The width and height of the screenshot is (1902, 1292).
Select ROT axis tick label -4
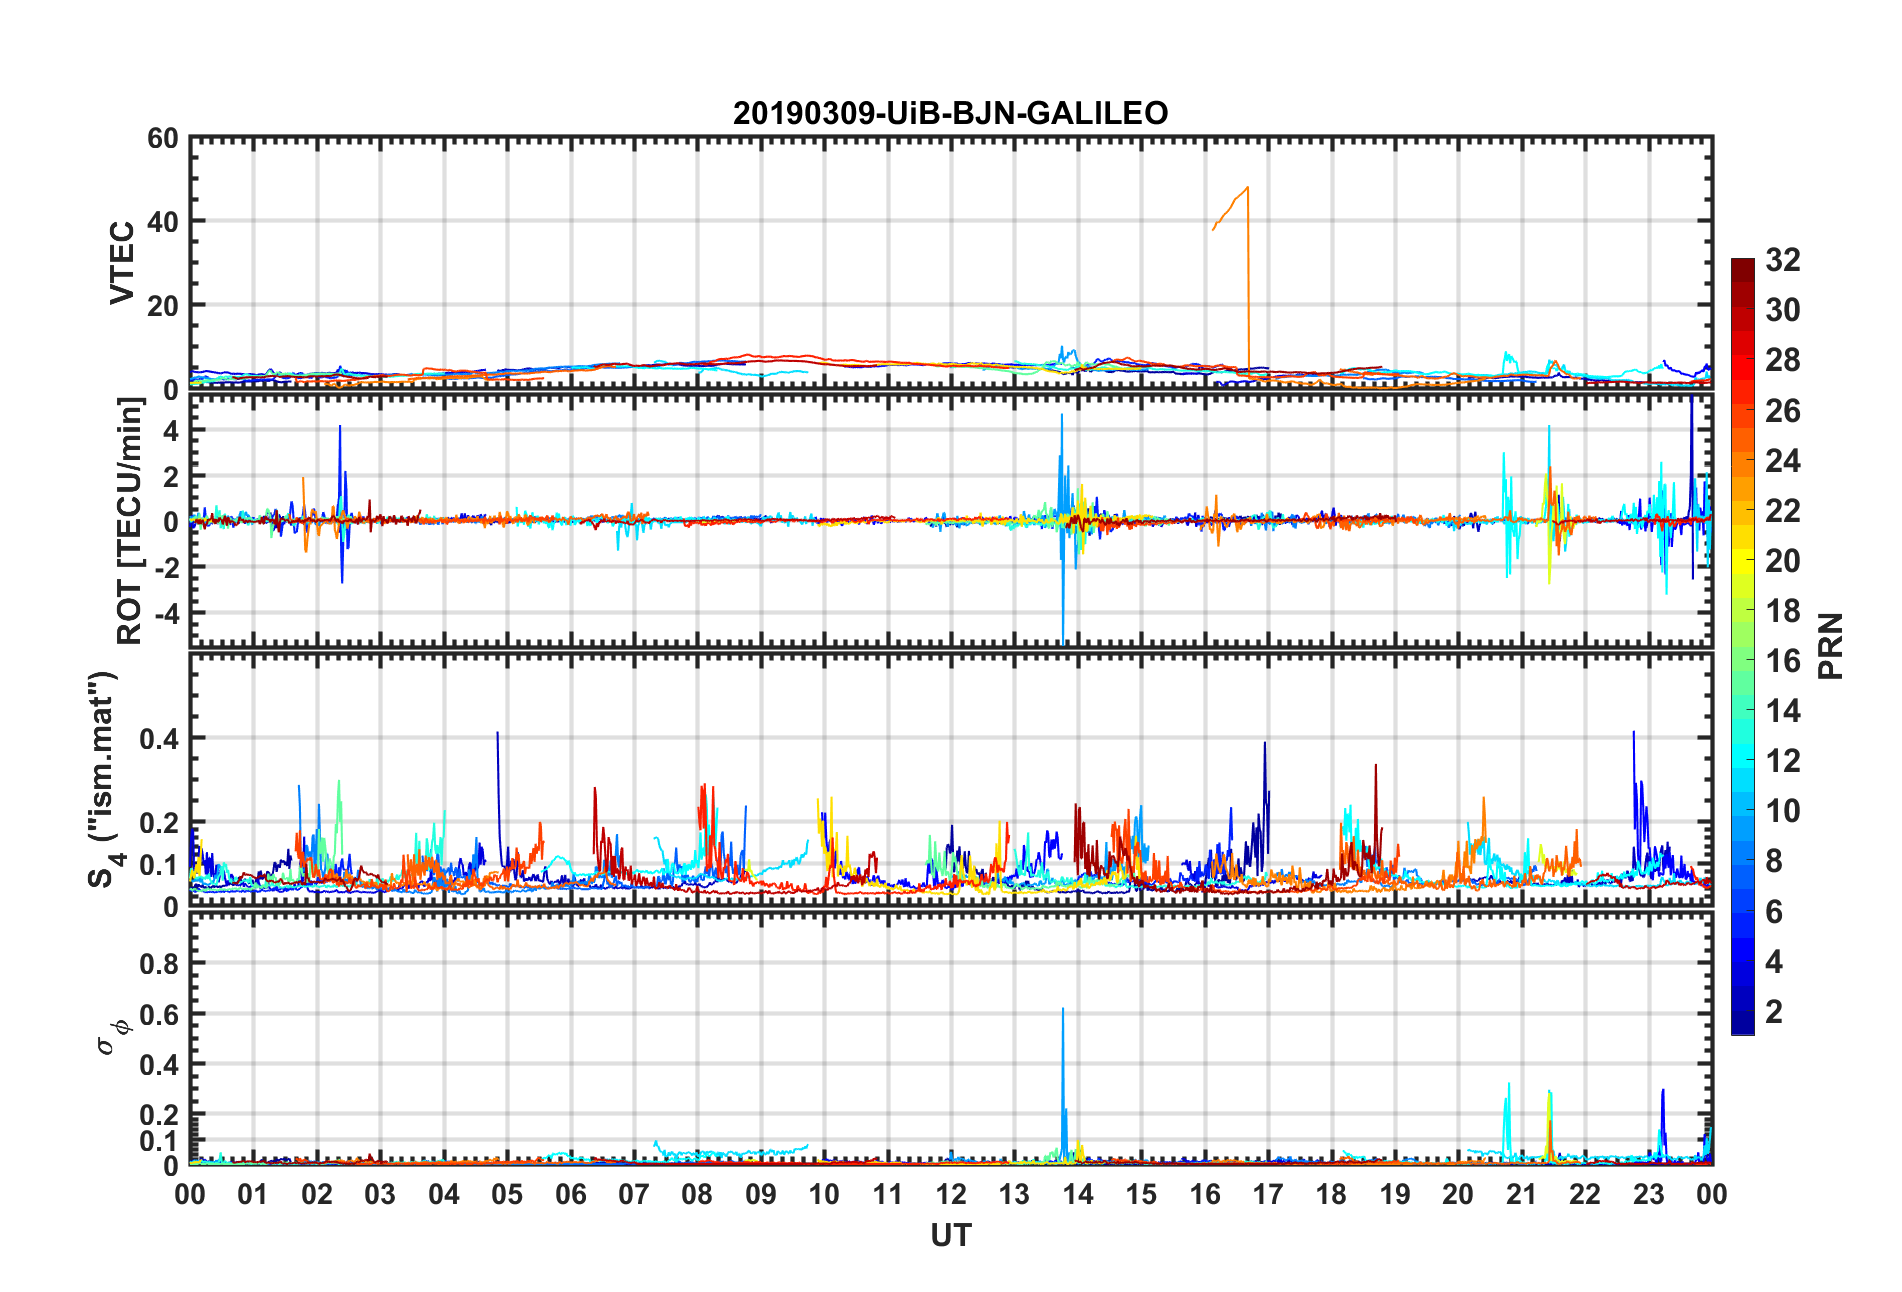coord(165,612)
